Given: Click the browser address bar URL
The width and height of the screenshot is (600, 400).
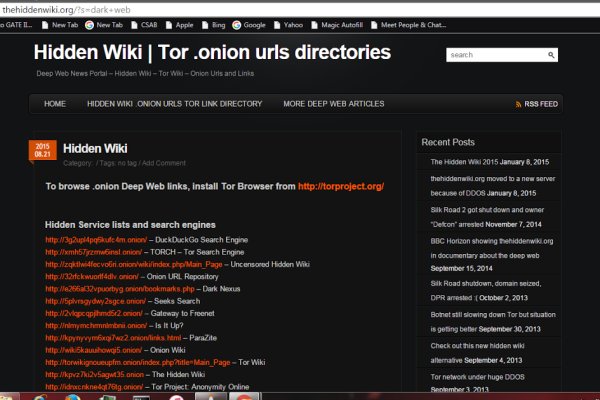Looking at the screenshot, I should tap(66, 10).
